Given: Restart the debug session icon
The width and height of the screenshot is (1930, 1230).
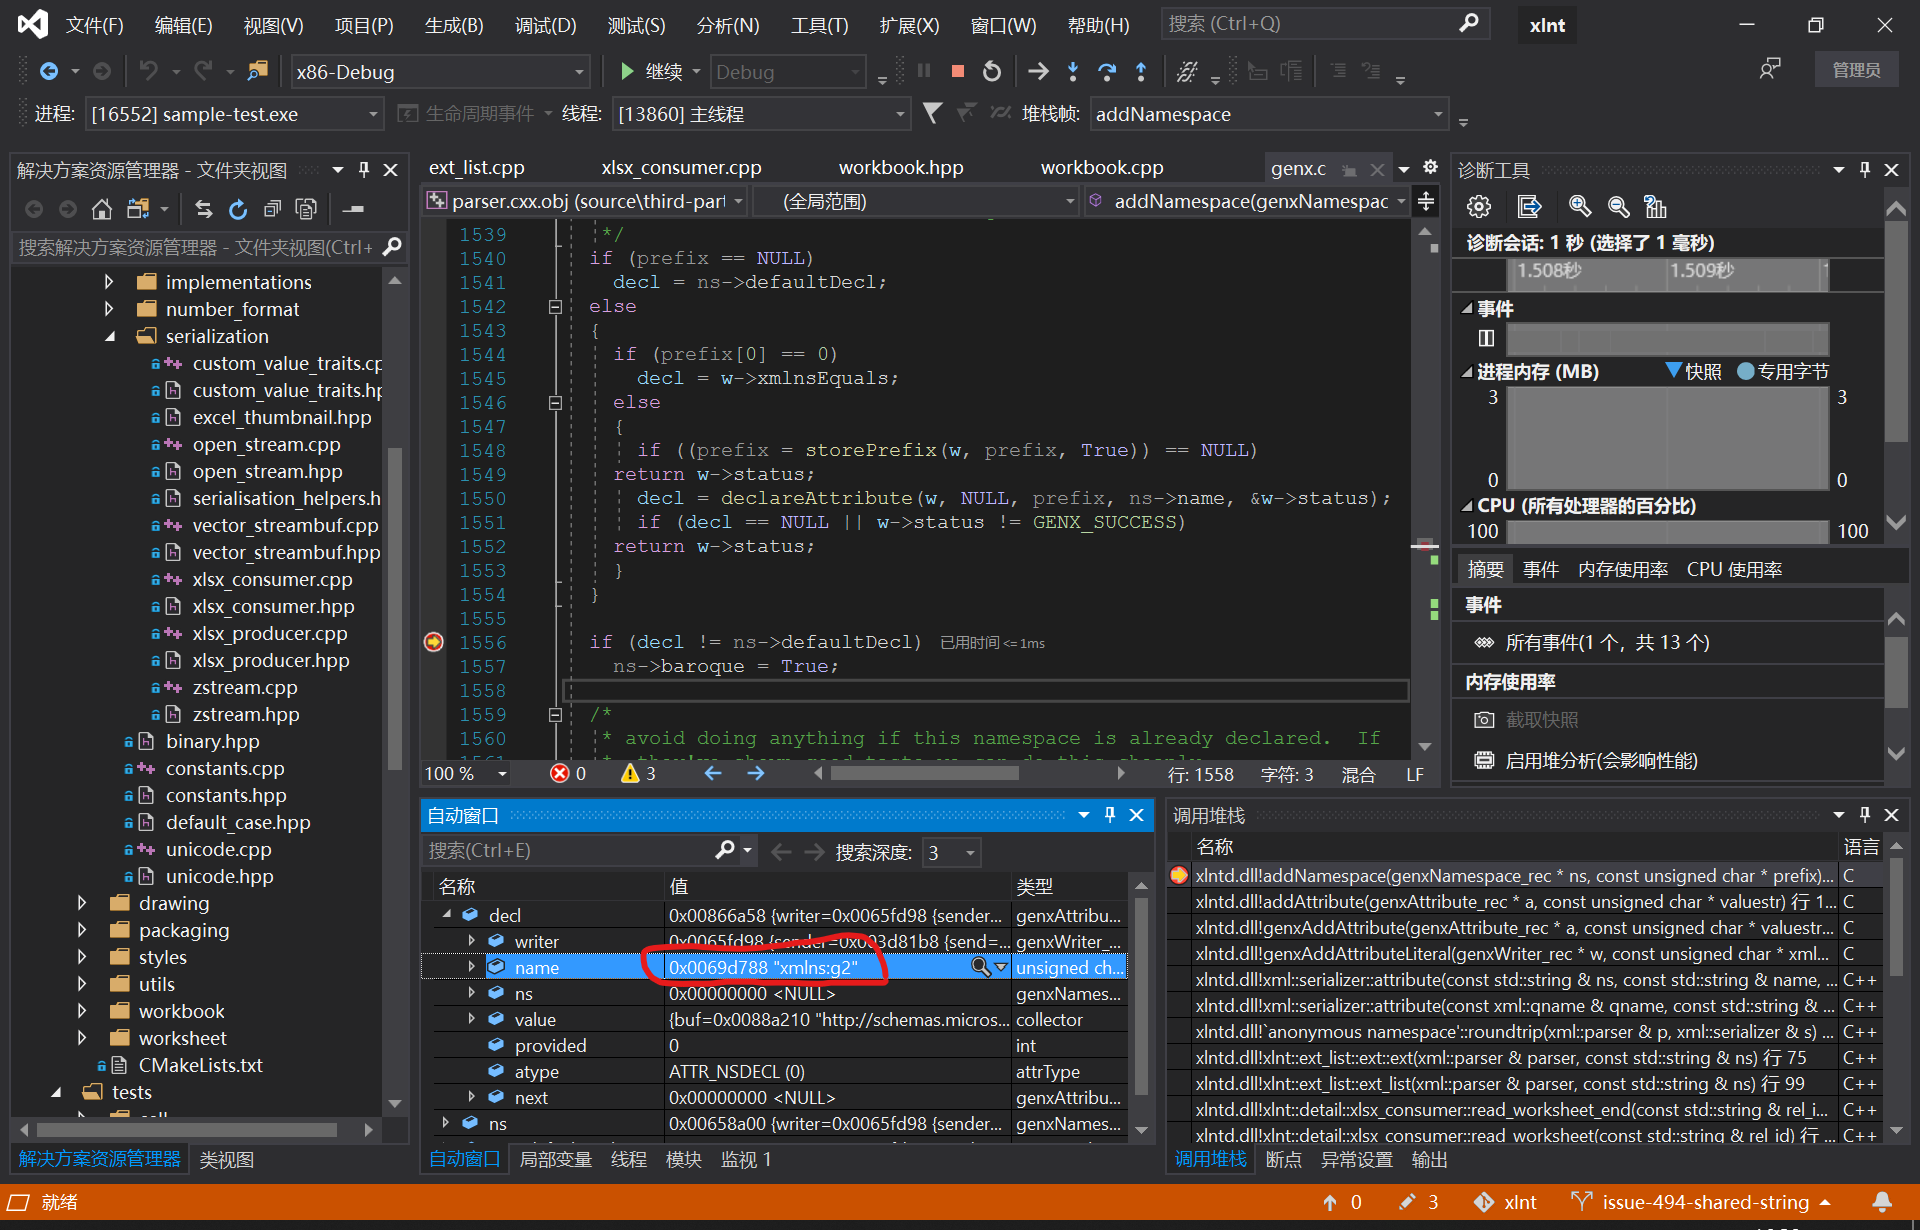Looking at the screenshot, I should (991, 71).
